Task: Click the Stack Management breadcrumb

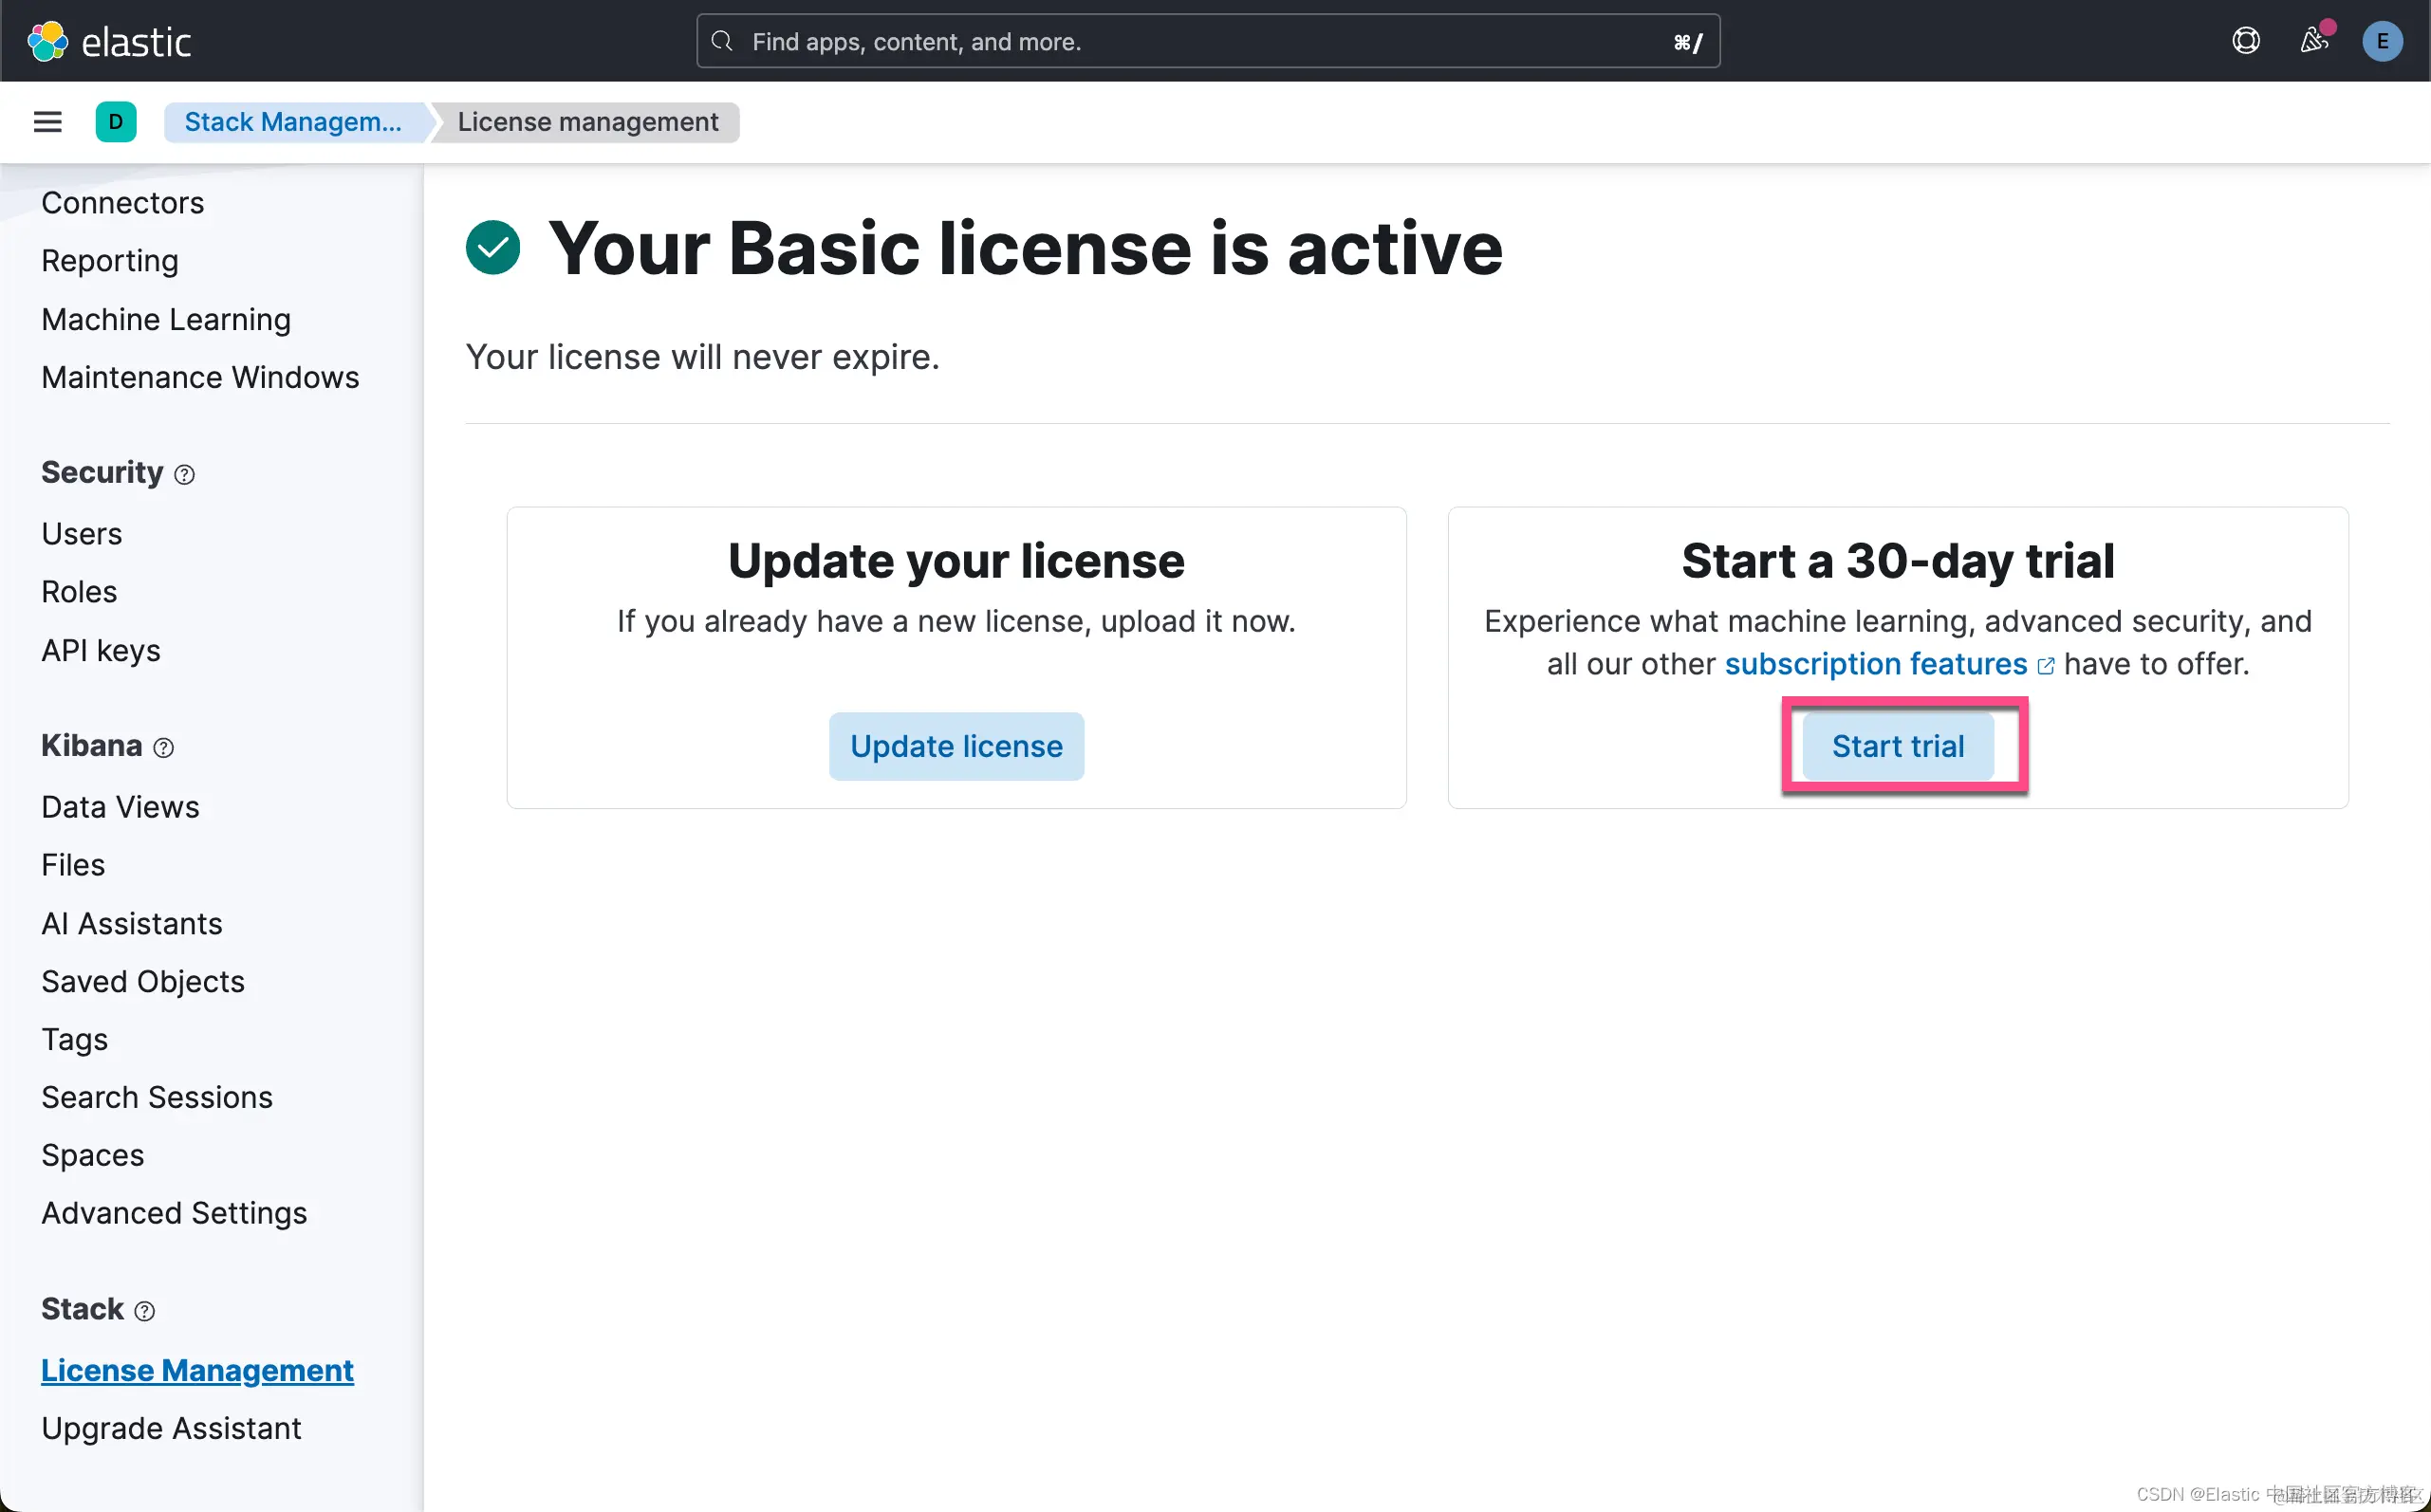Action: 293,122
